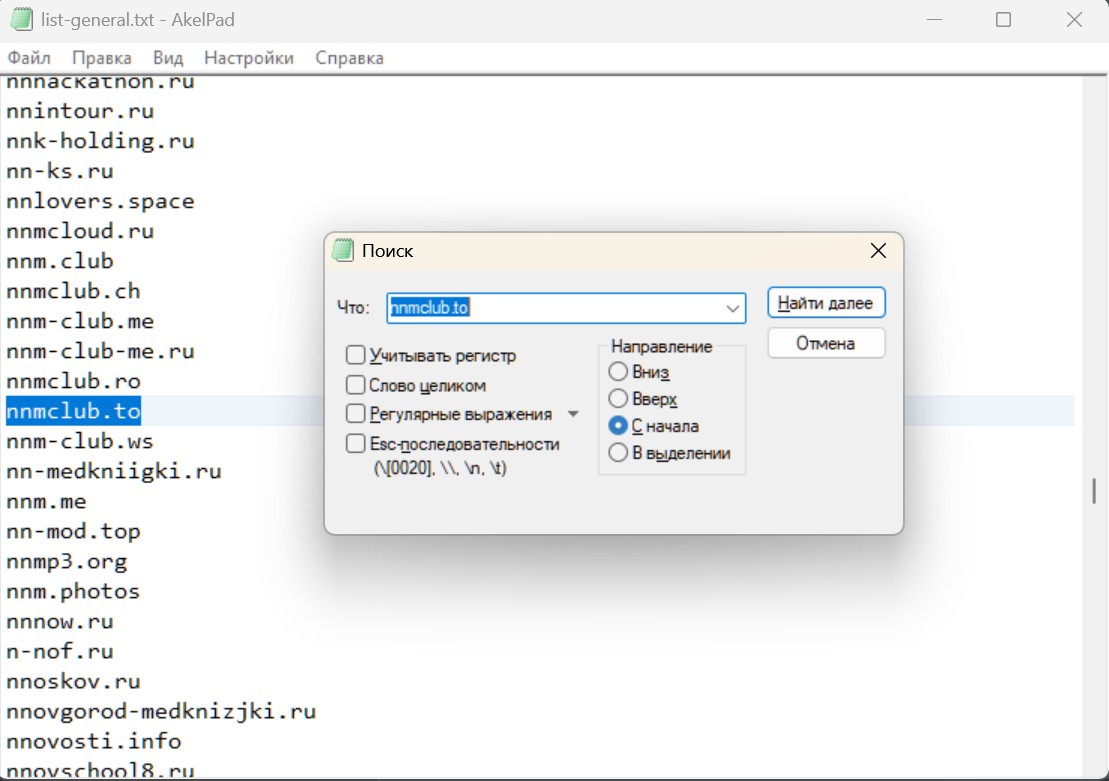The width and height of the screenshot is (1109, 781).
Task: Click the line nnm.me
Action: [x=46, y=502]
